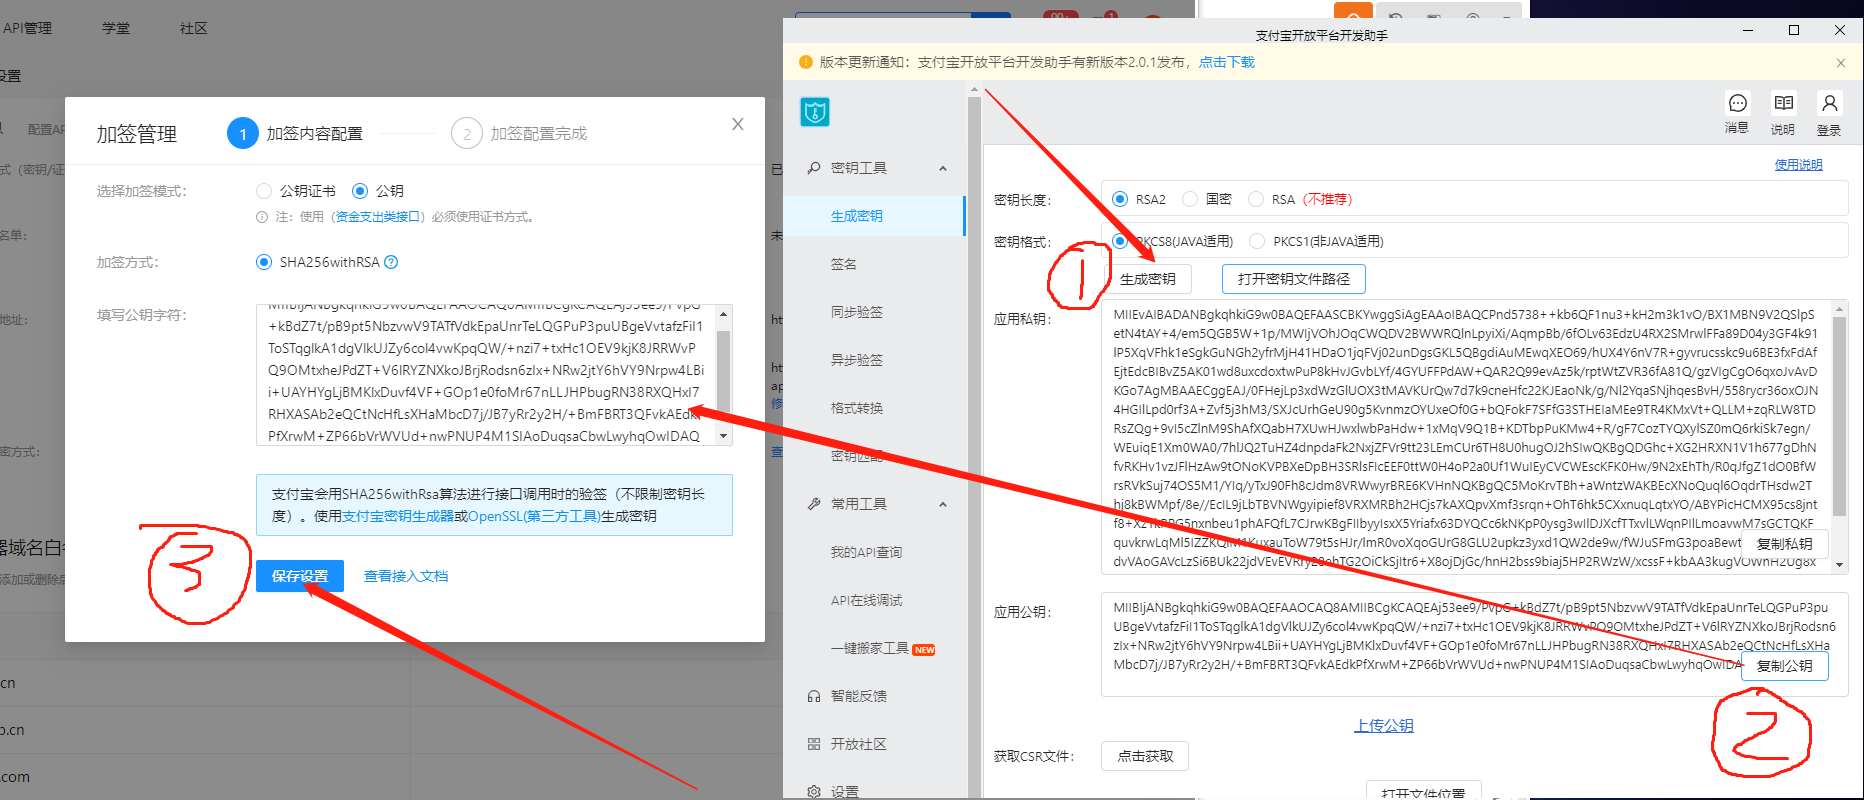Click the 复制公钥 button

(1785, 666)
